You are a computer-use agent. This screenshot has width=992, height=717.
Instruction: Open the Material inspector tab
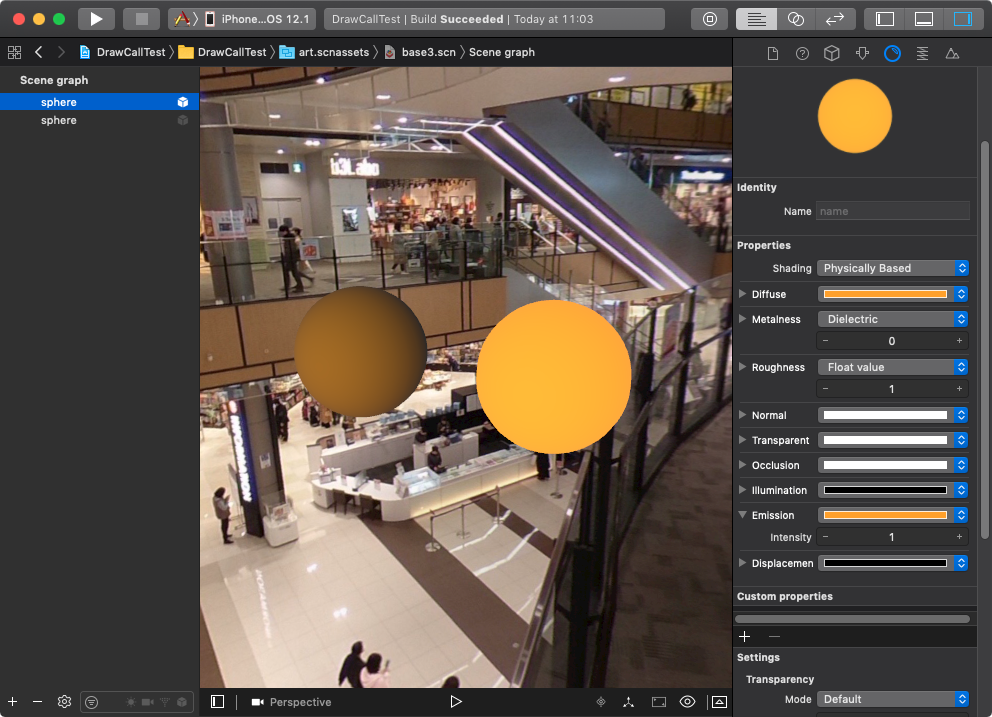click(892, 54)
